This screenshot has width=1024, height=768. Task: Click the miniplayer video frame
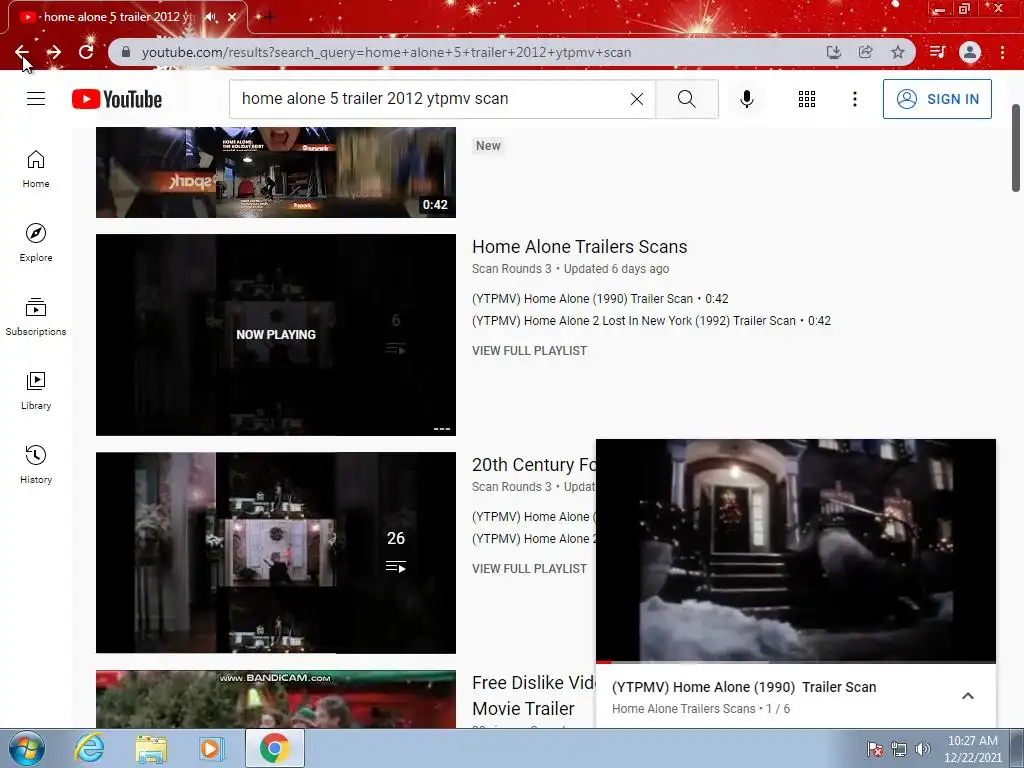796,550
